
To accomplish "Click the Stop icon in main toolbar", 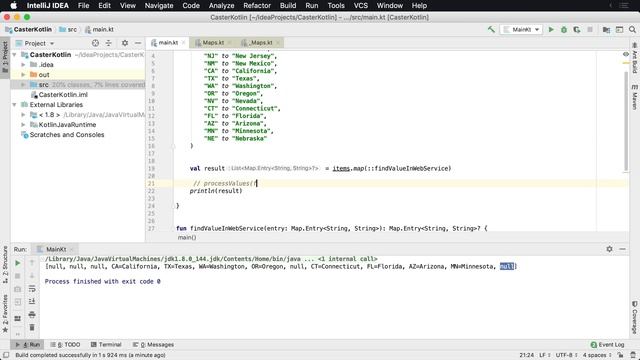I will coord(590,29).
